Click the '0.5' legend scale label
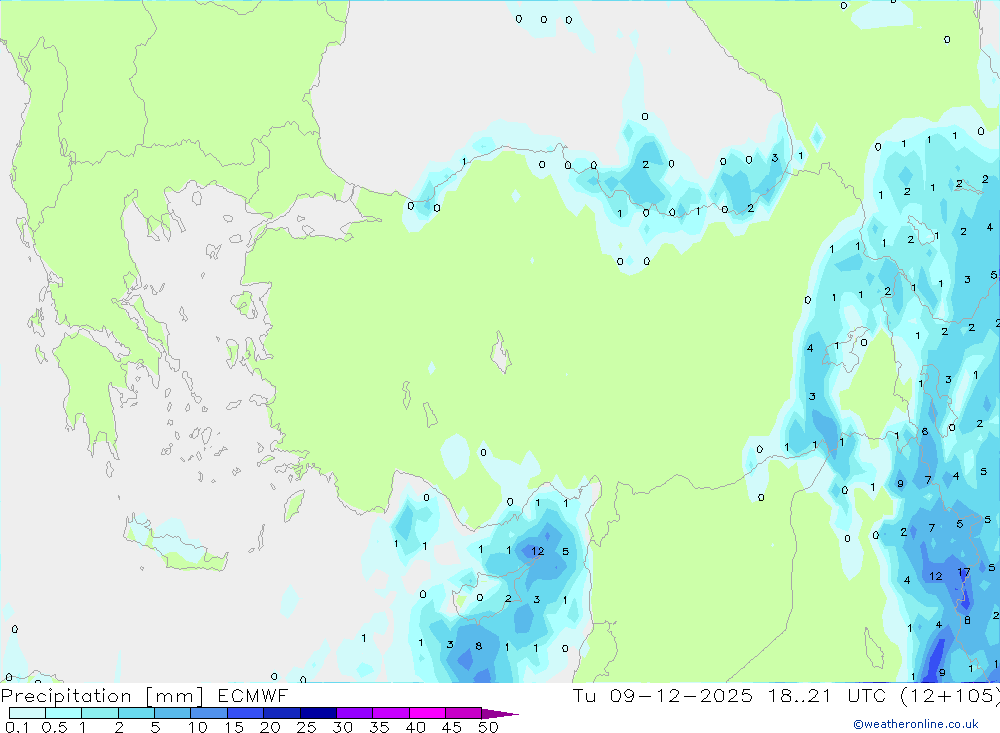The width and height of the screenshot is (1000, 733). pyautogui.click(x=54, y=727)
